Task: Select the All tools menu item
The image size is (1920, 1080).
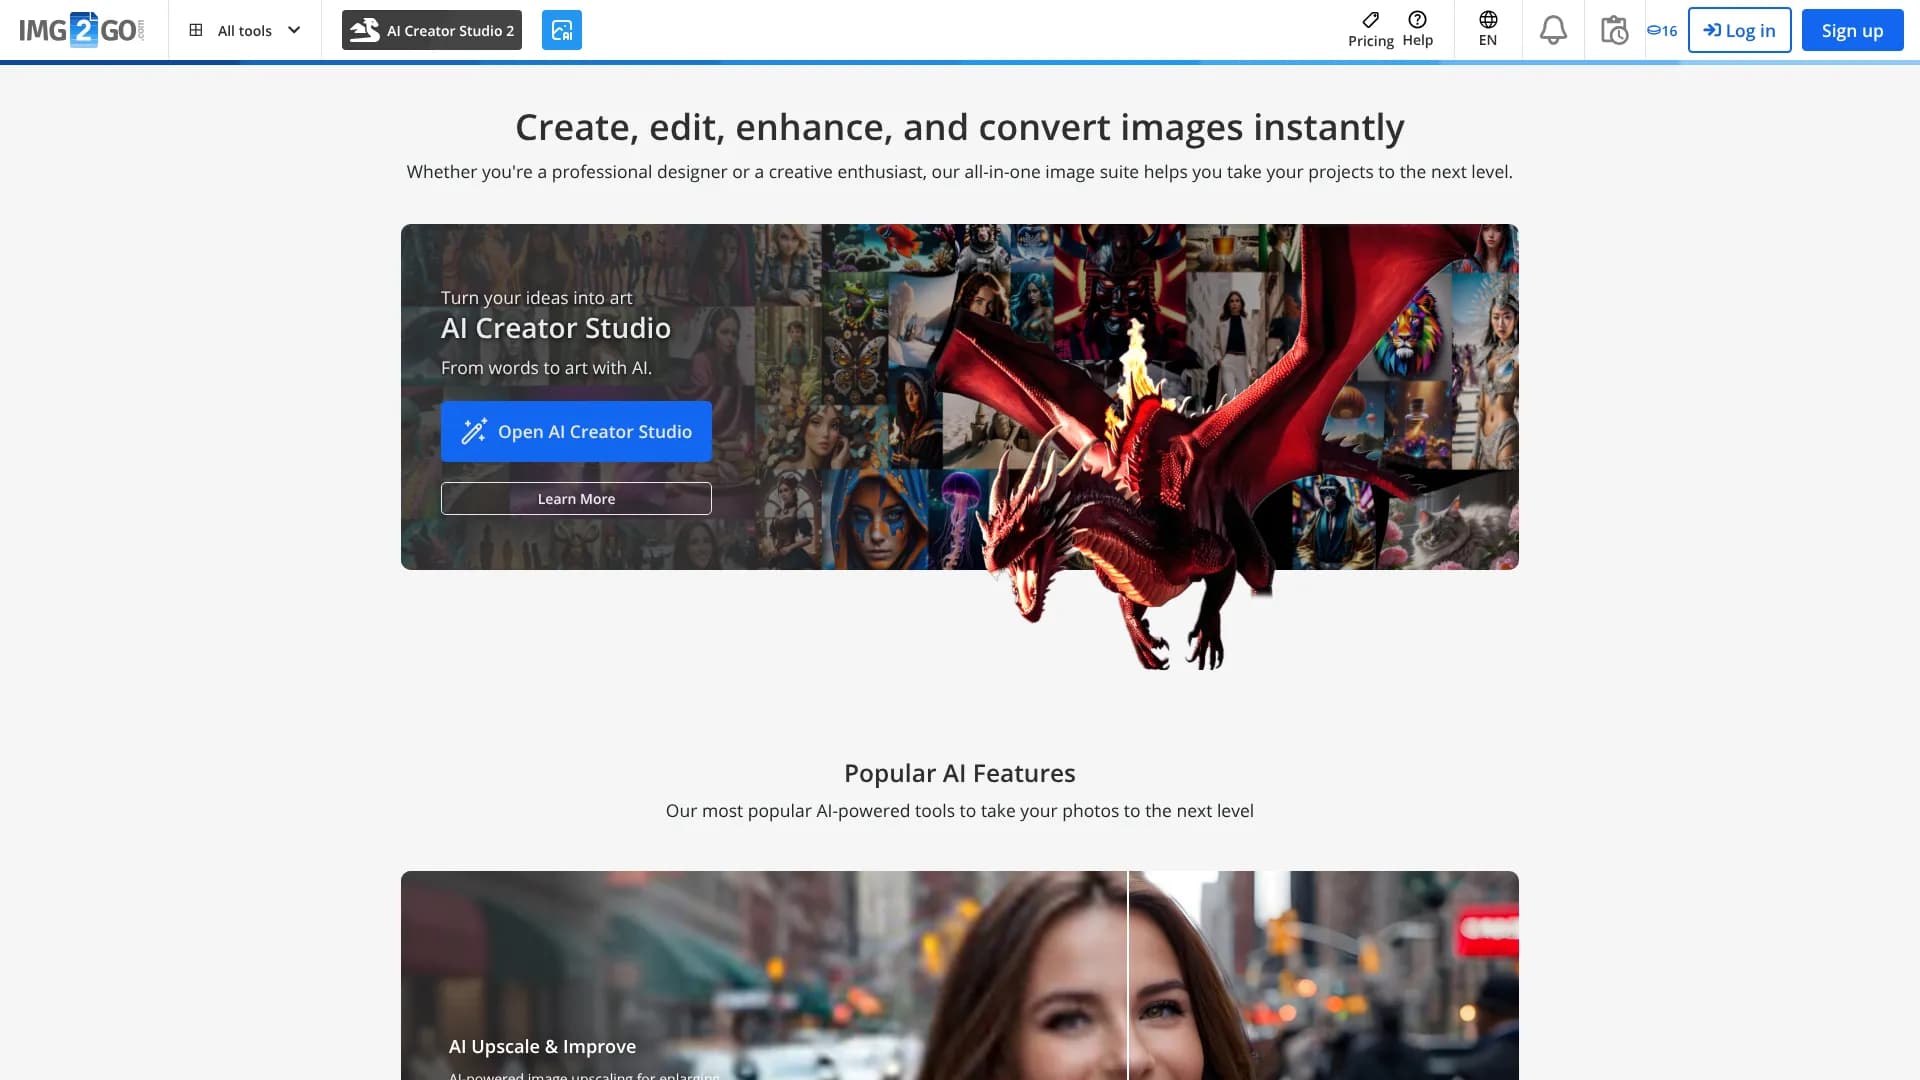Action: (243, 30)
